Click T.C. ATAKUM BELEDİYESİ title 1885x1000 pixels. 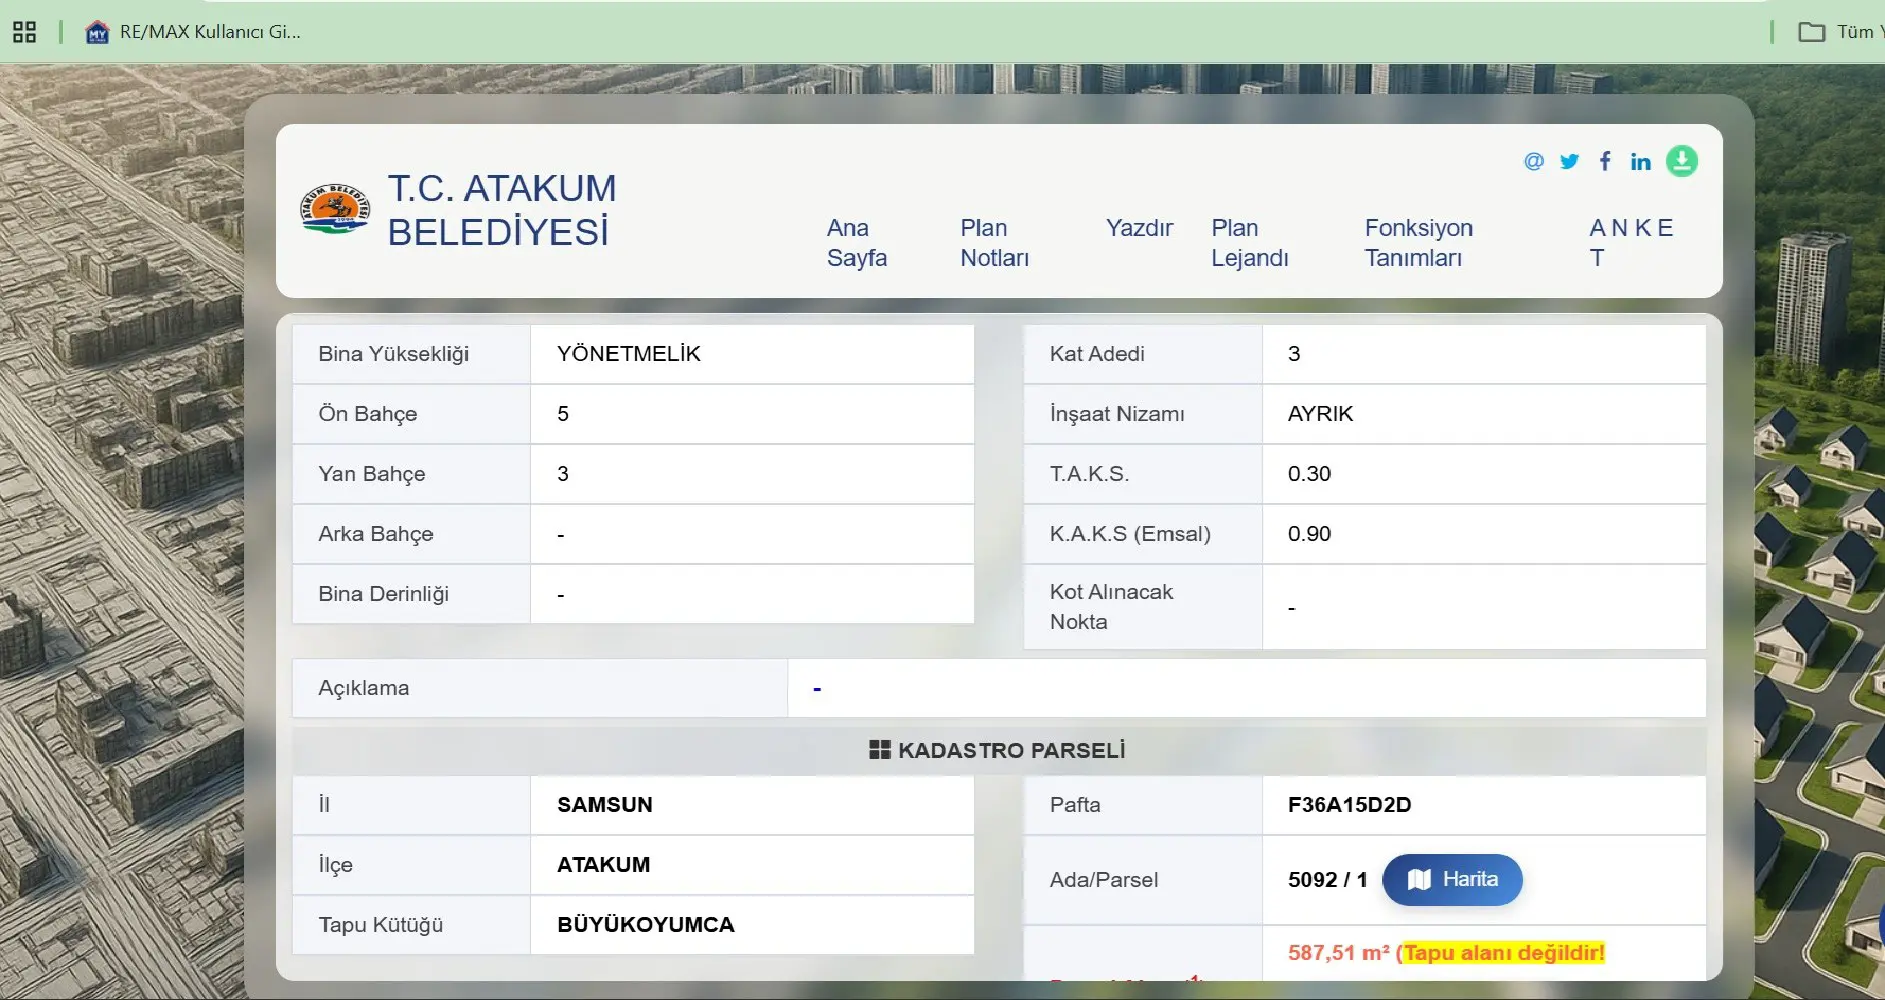pos(502,210)
